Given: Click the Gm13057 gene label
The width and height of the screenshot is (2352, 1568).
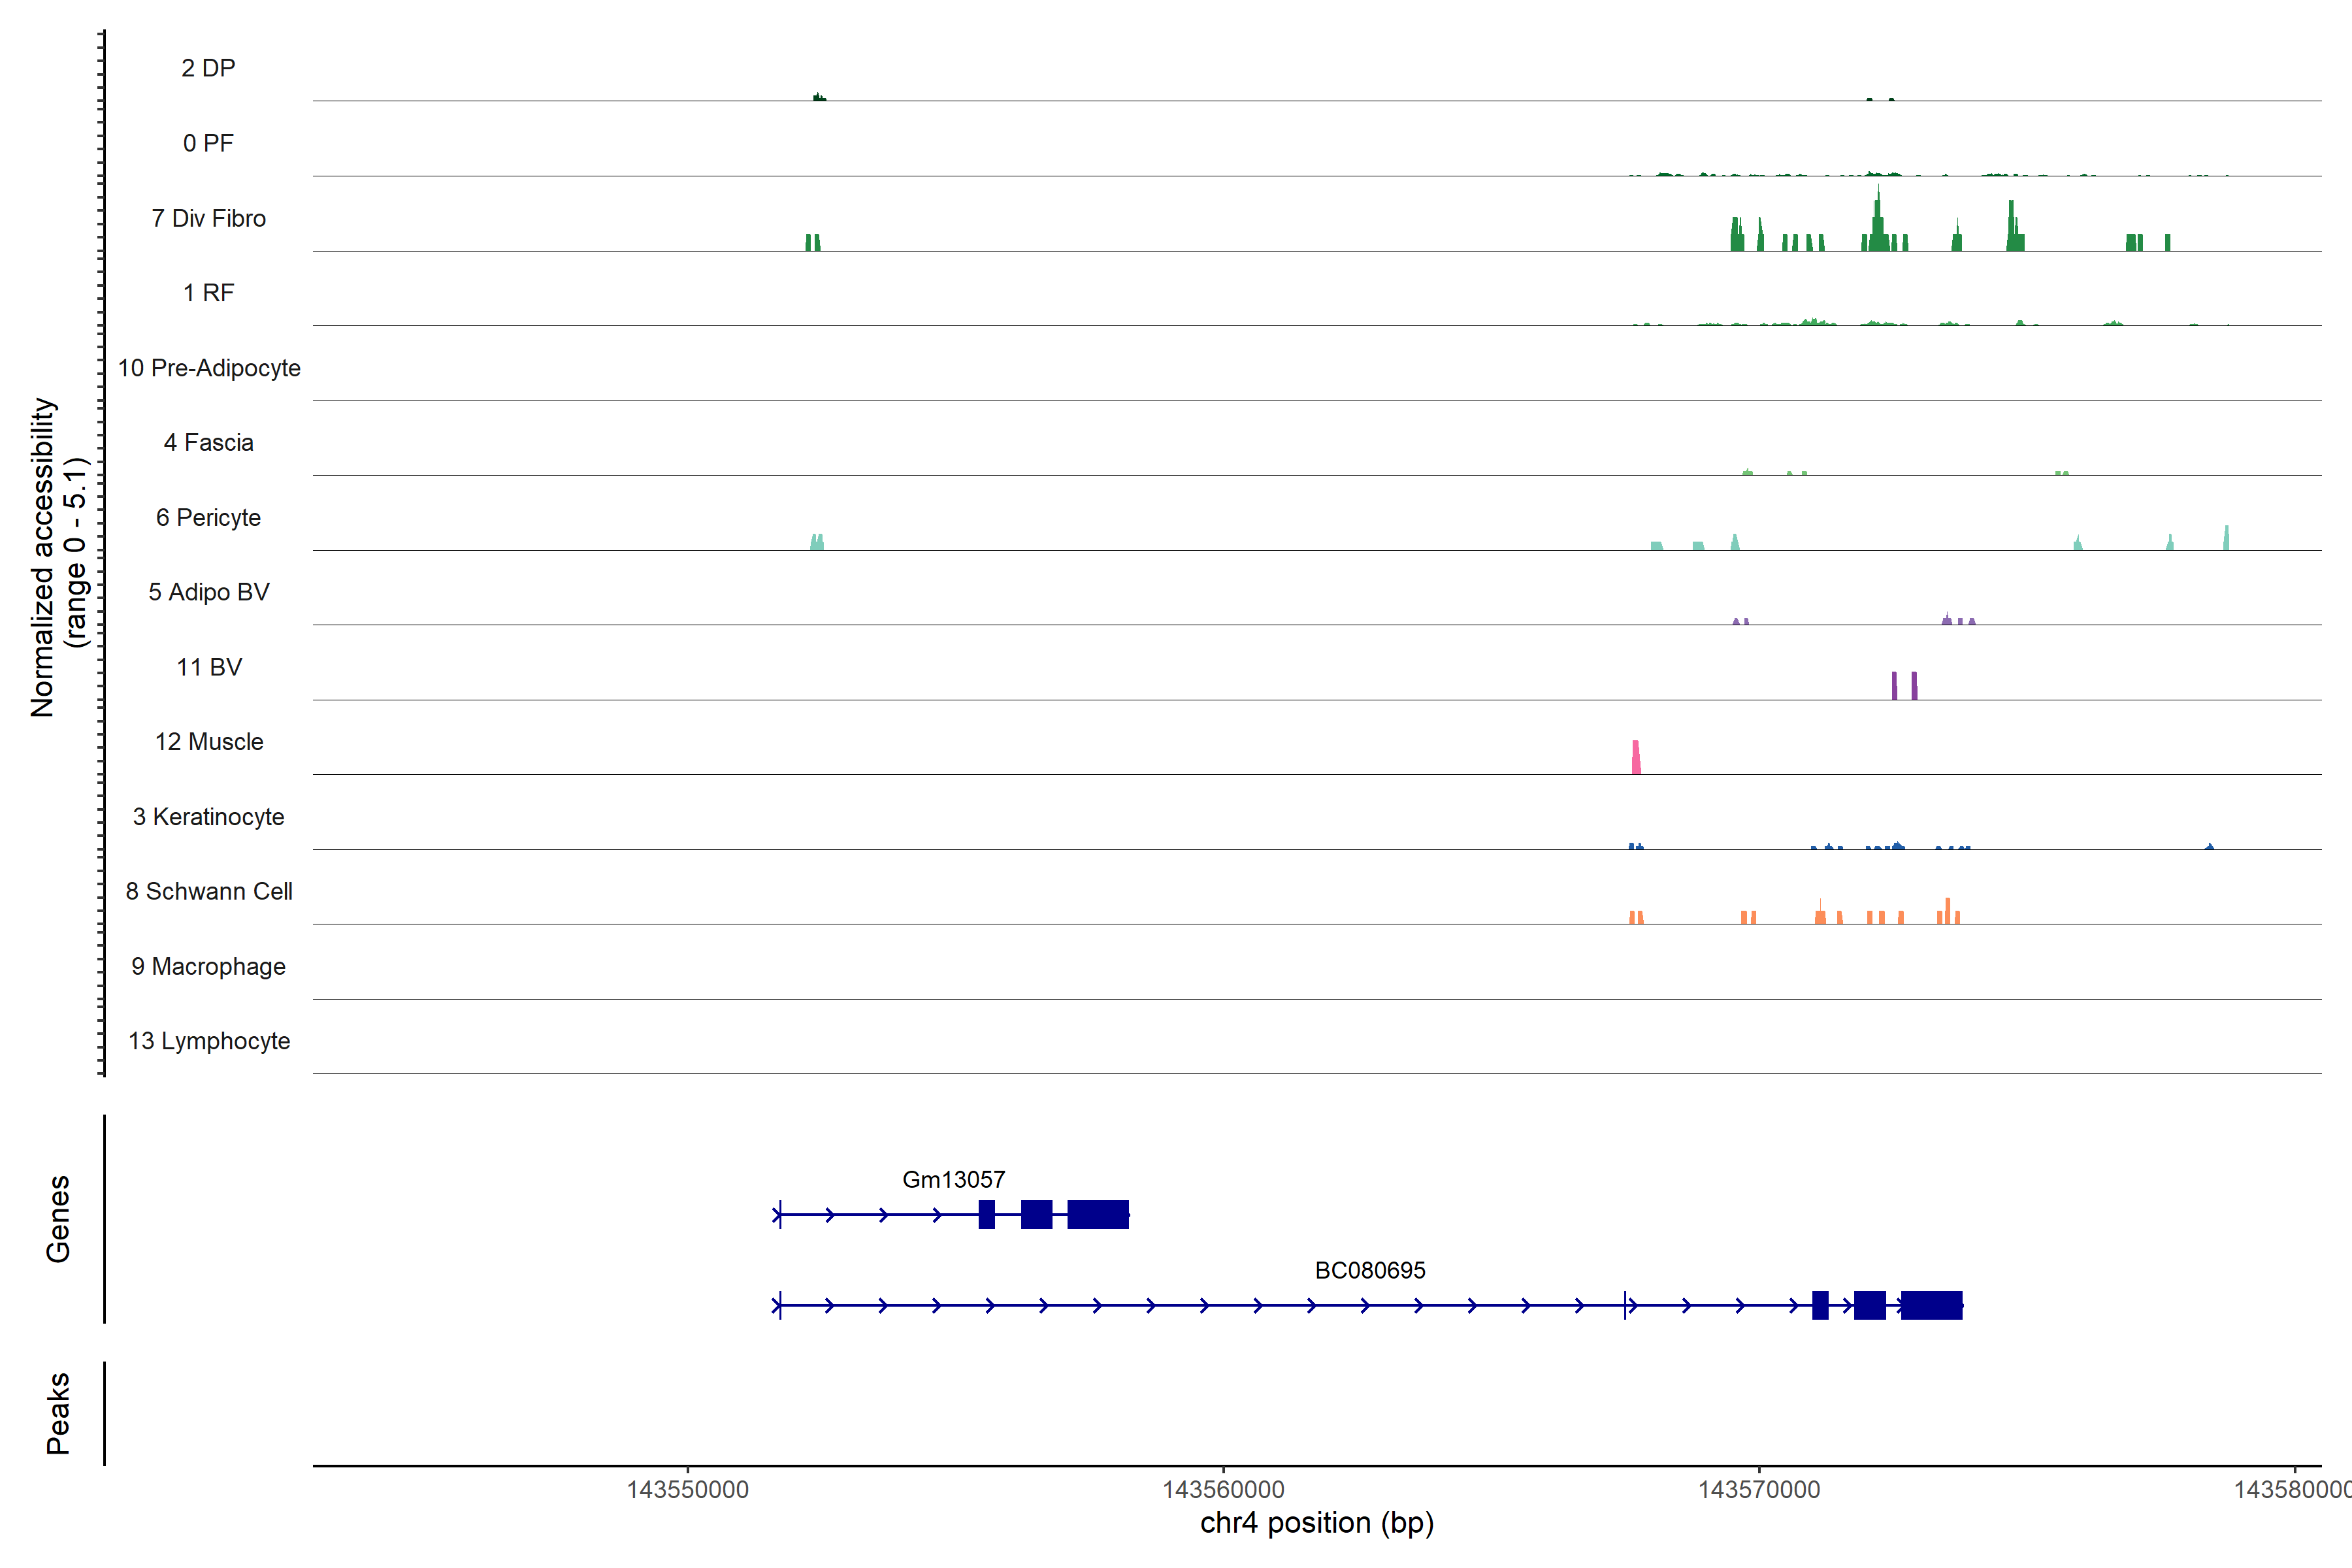Looking at the screenshot, I should coord(953,1180).
